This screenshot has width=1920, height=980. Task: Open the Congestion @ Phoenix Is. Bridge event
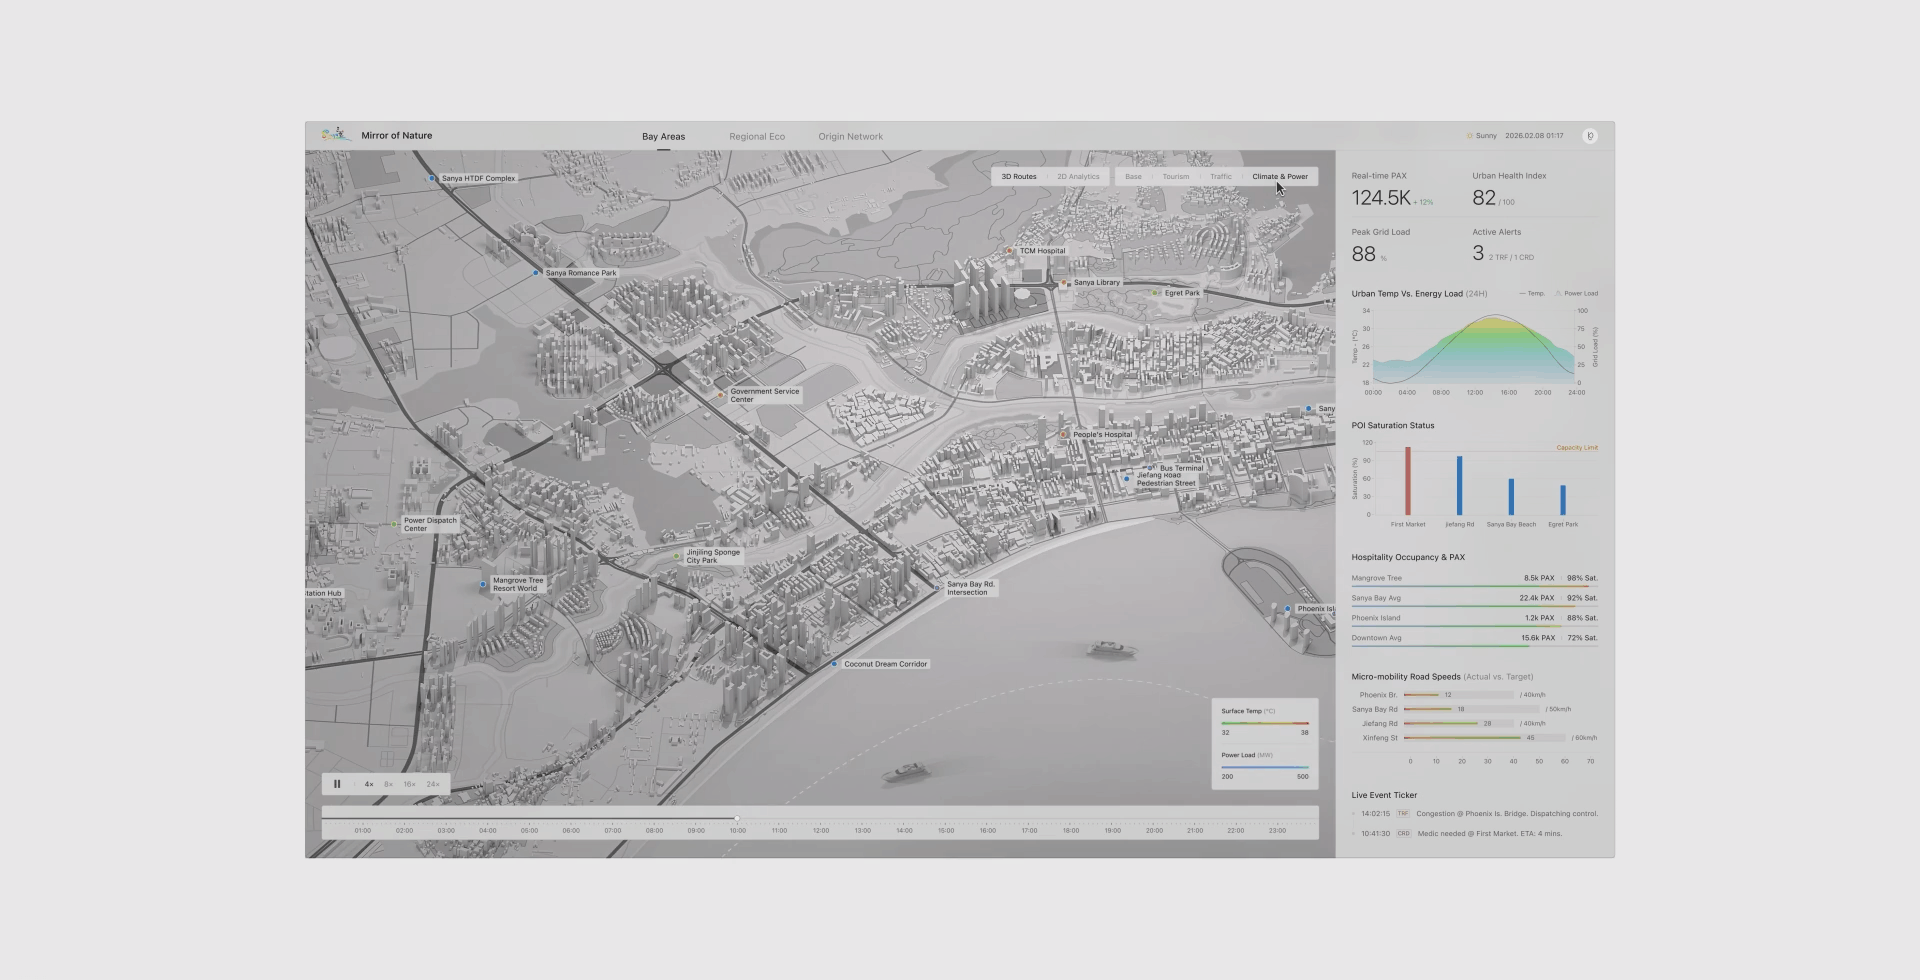[x=1507, y=814]
